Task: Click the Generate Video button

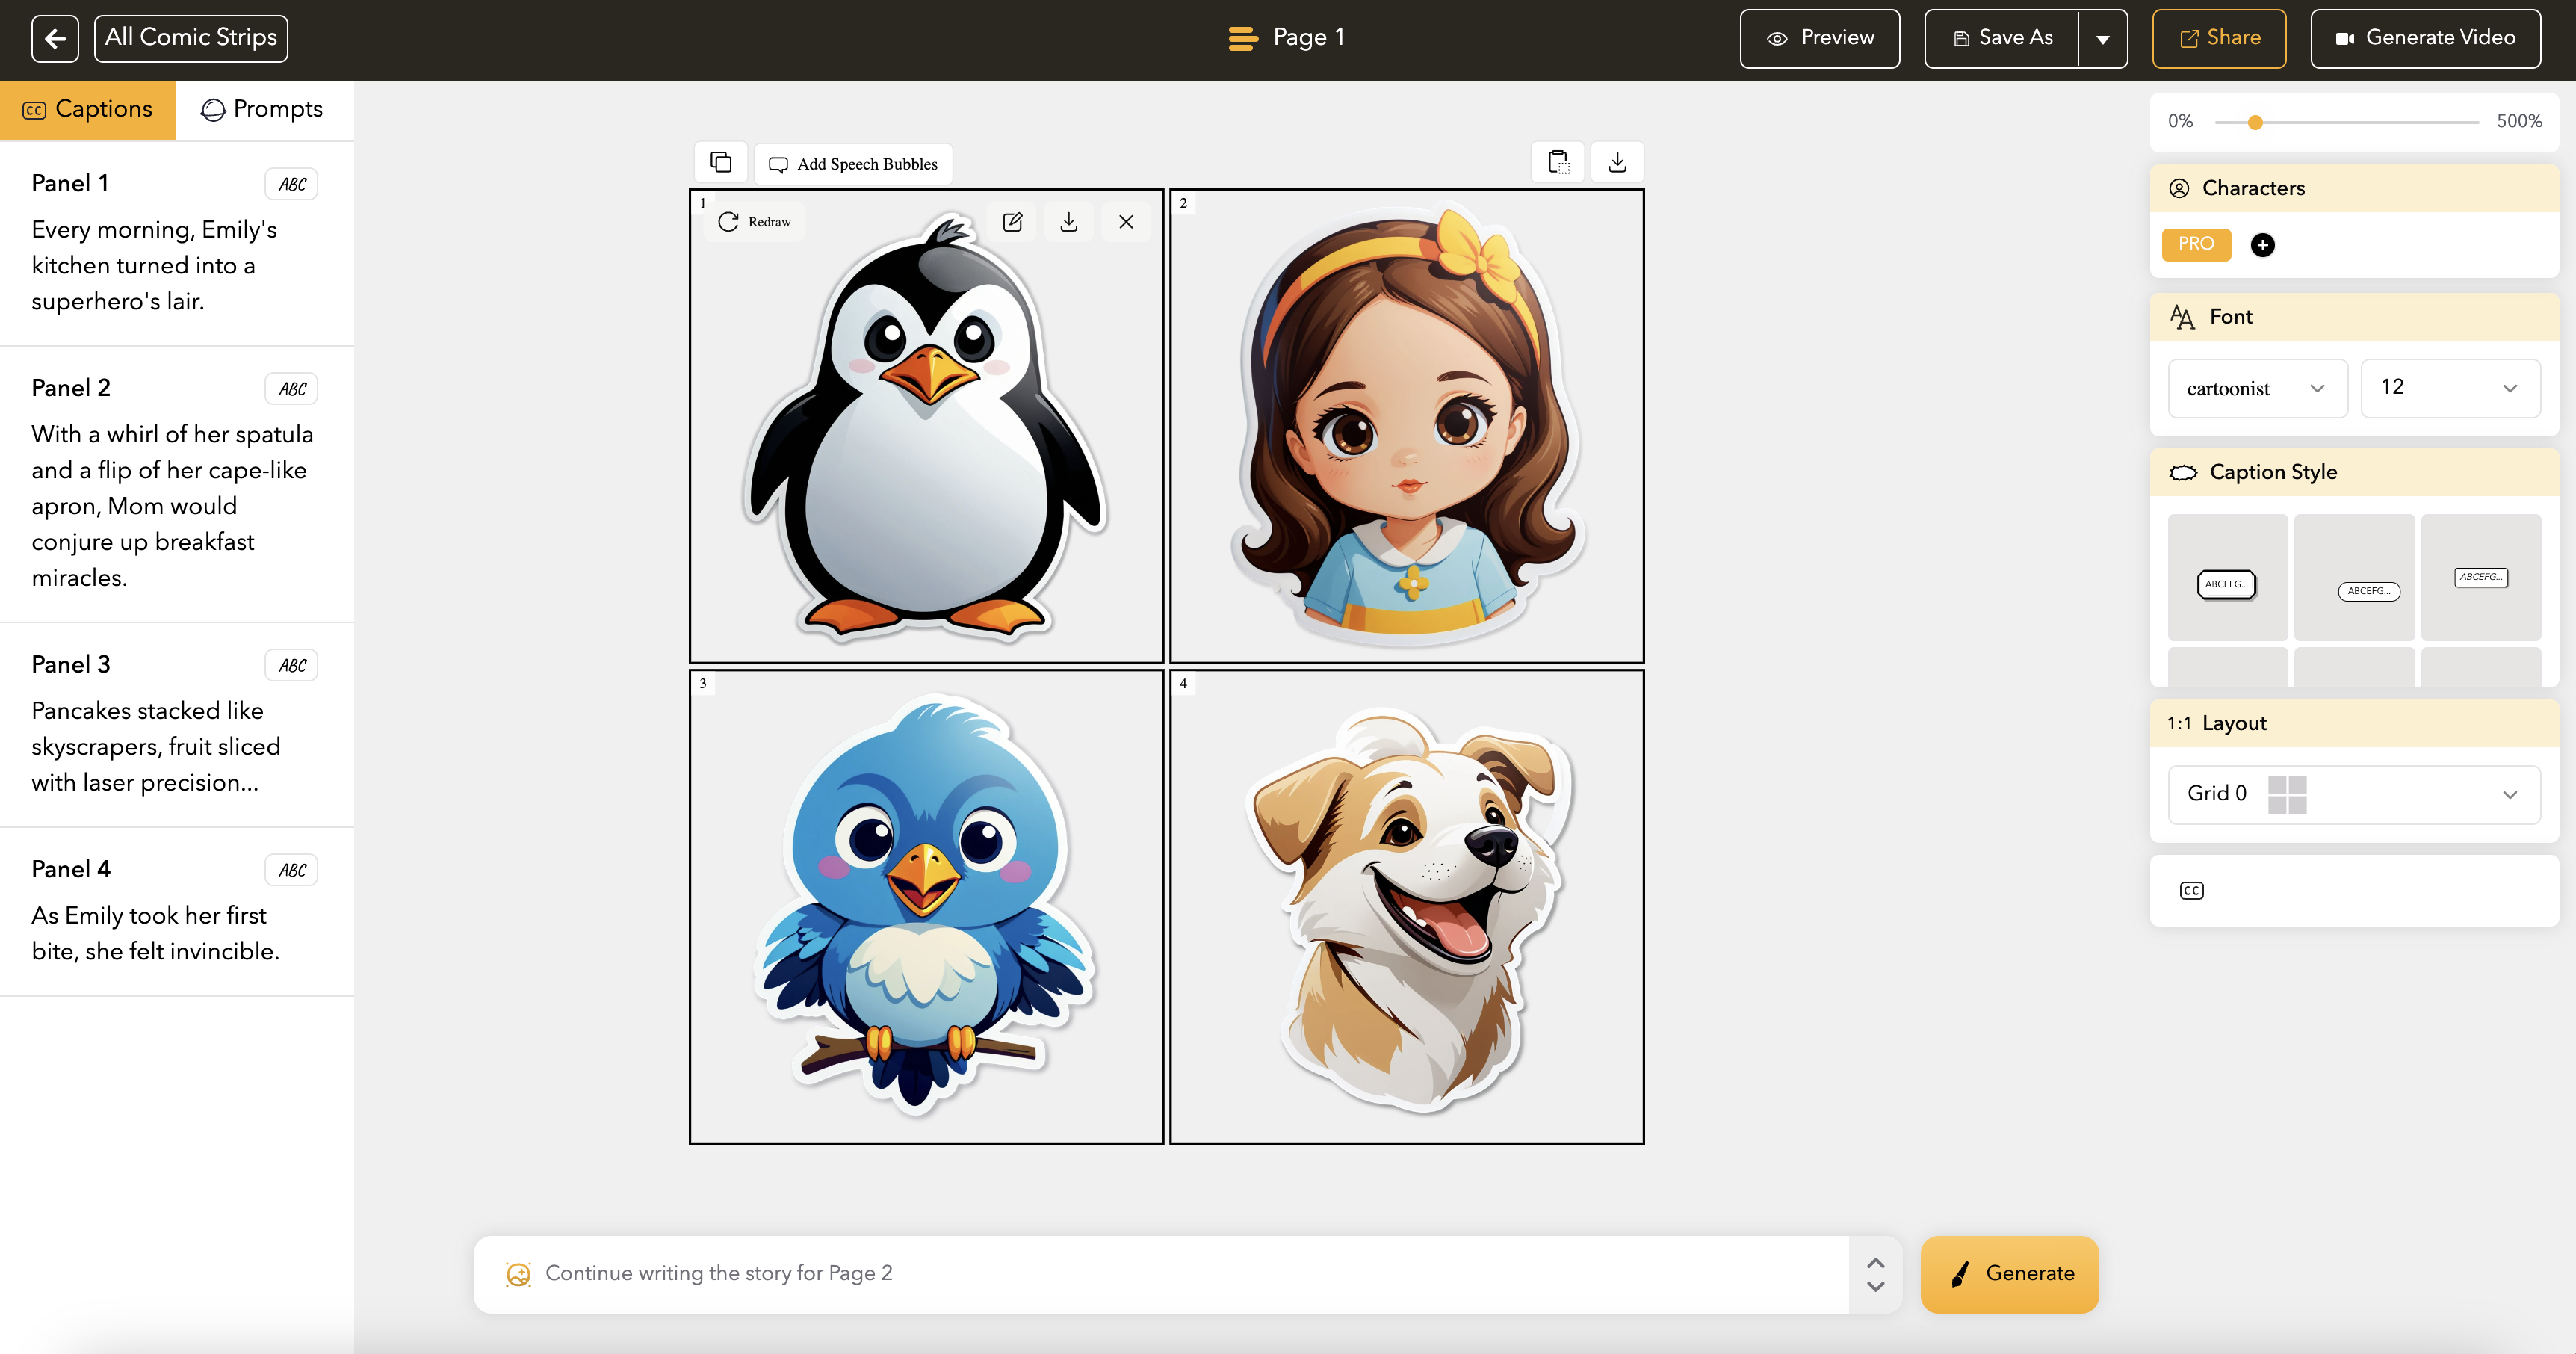Action: [2425, 39]
